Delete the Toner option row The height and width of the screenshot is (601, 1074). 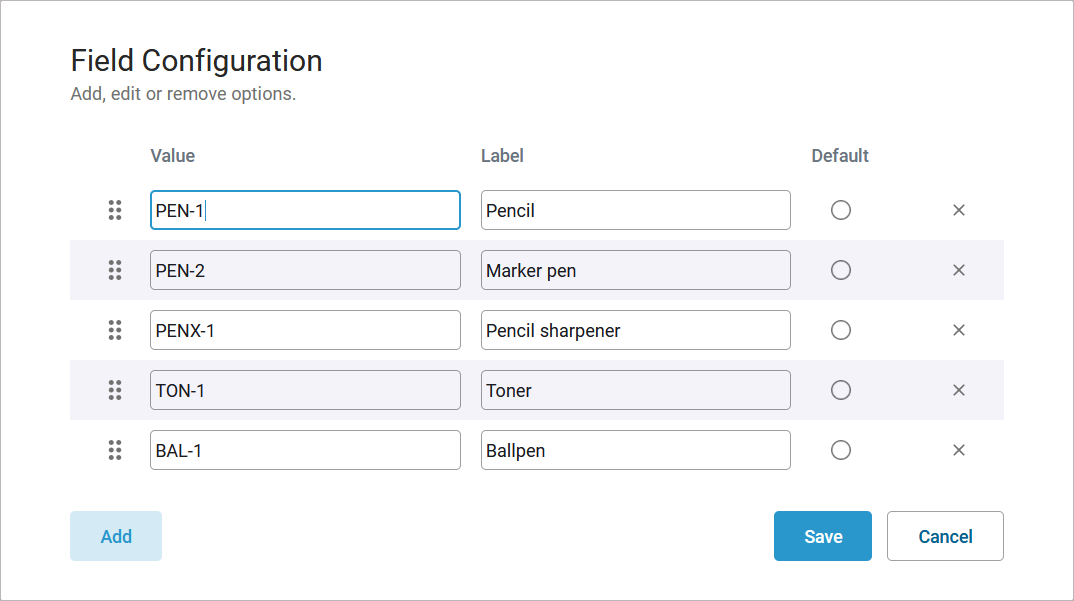(x=958, y=390)
